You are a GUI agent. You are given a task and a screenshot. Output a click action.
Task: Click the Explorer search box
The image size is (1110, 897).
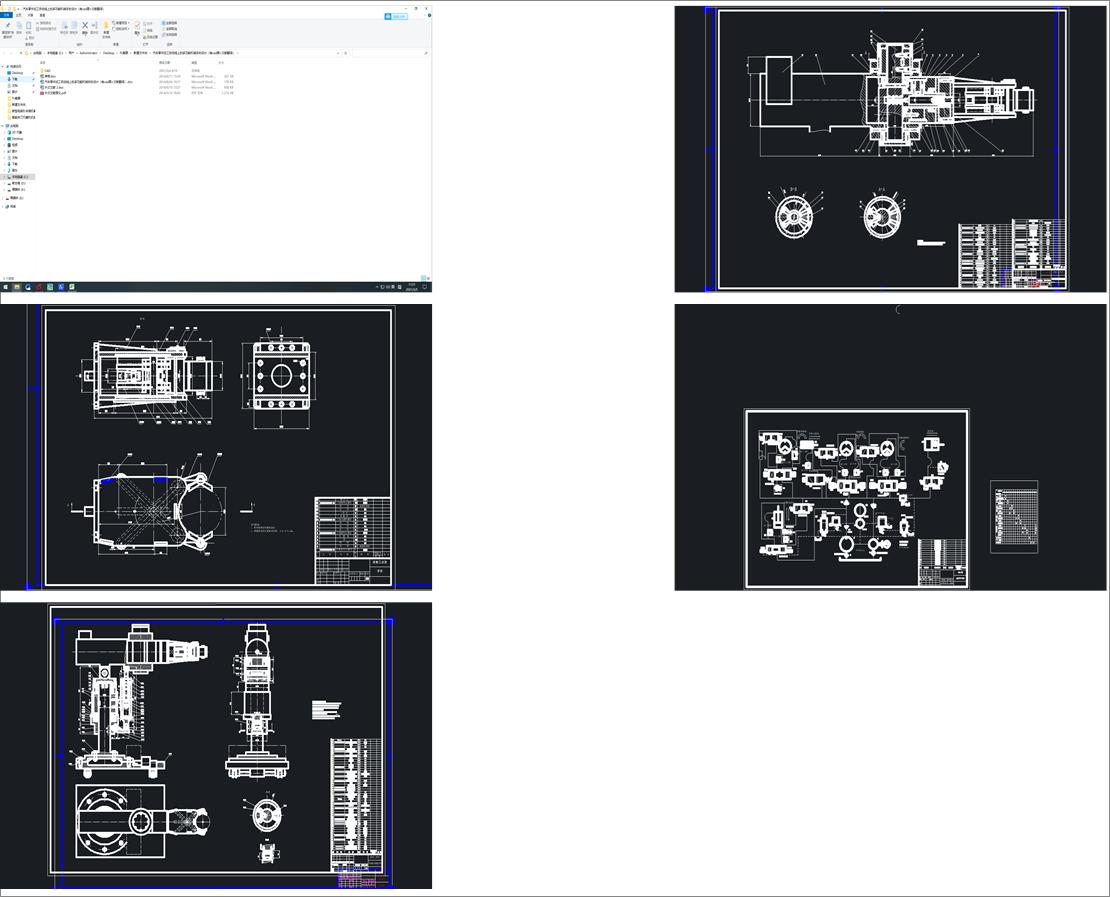click(x=389, y=53)
